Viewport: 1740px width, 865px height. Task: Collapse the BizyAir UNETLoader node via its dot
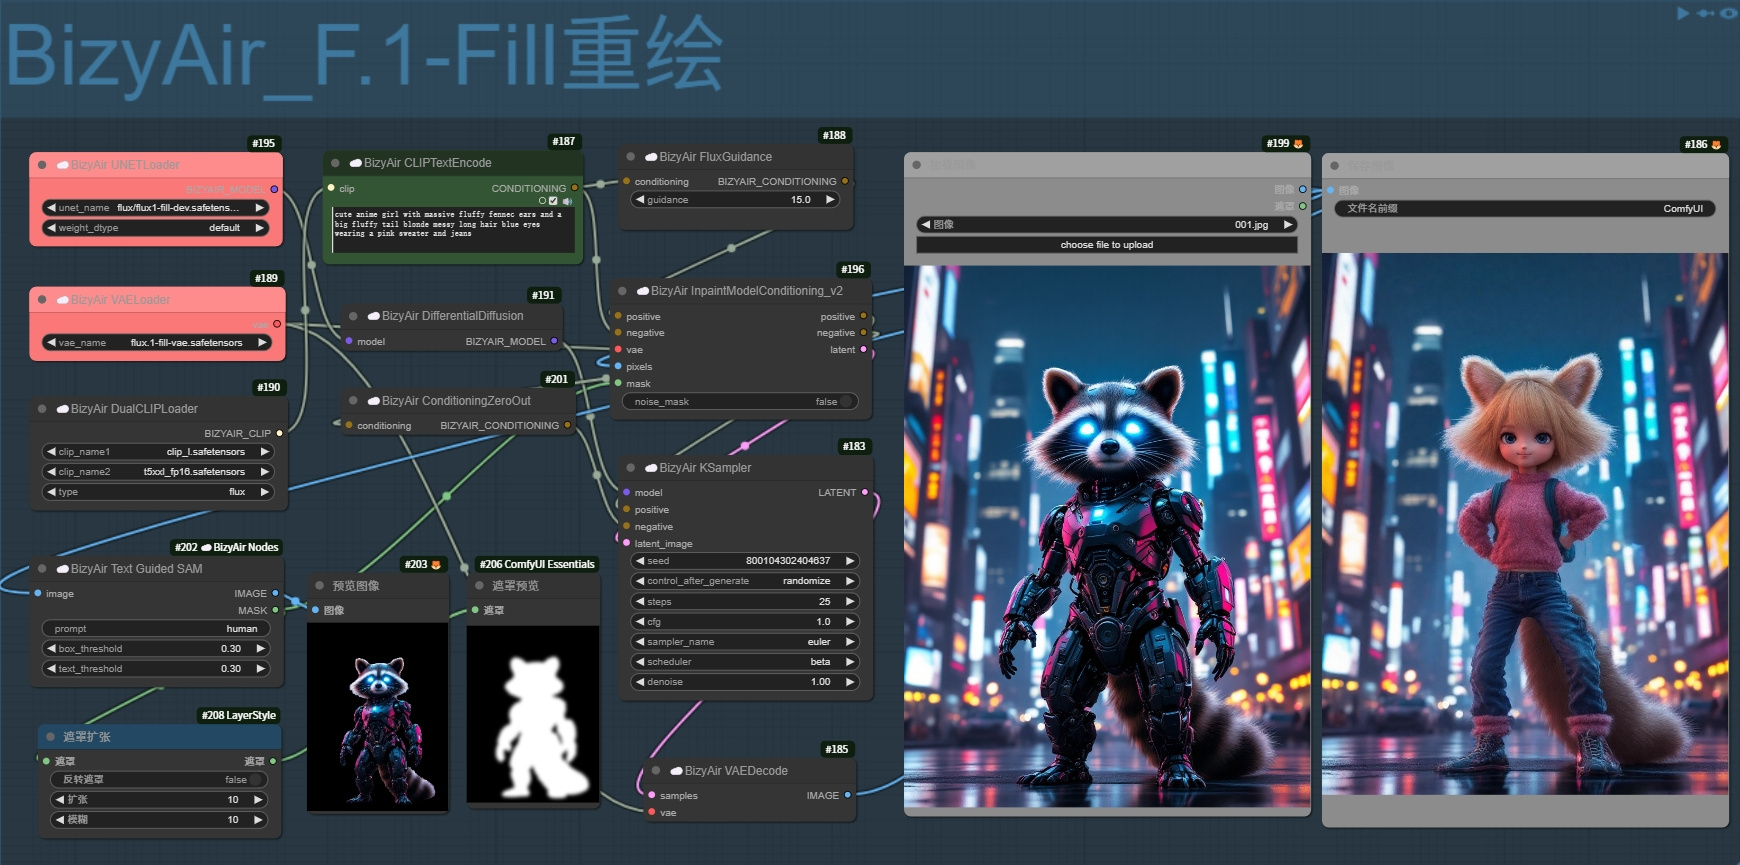[x=42, y=165]
